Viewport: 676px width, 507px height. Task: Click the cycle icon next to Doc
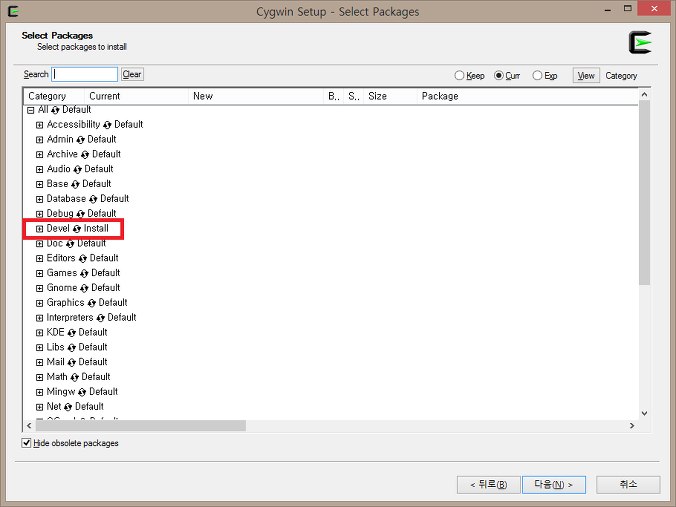70,244
